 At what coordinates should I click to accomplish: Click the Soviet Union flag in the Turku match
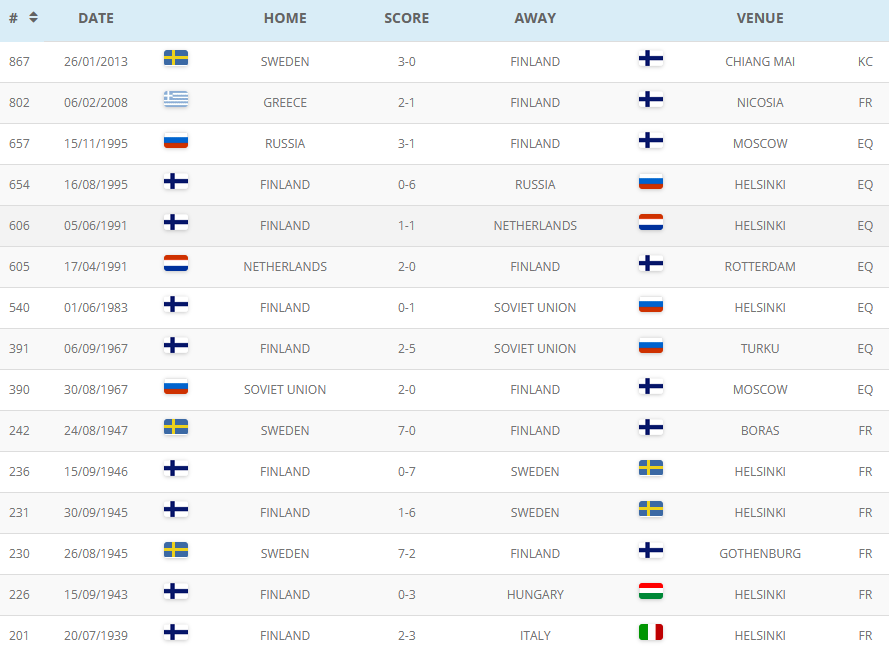[651, 345]
